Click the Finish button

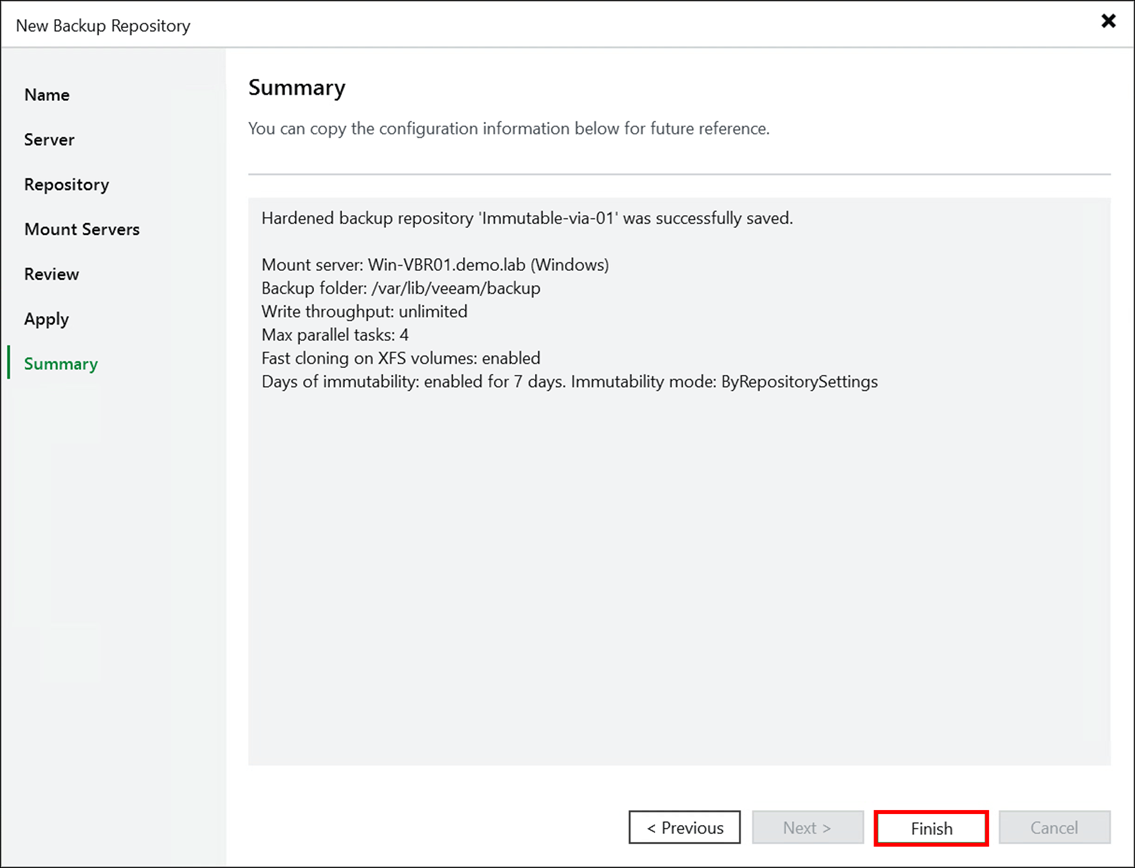click(x=930, y=827)
